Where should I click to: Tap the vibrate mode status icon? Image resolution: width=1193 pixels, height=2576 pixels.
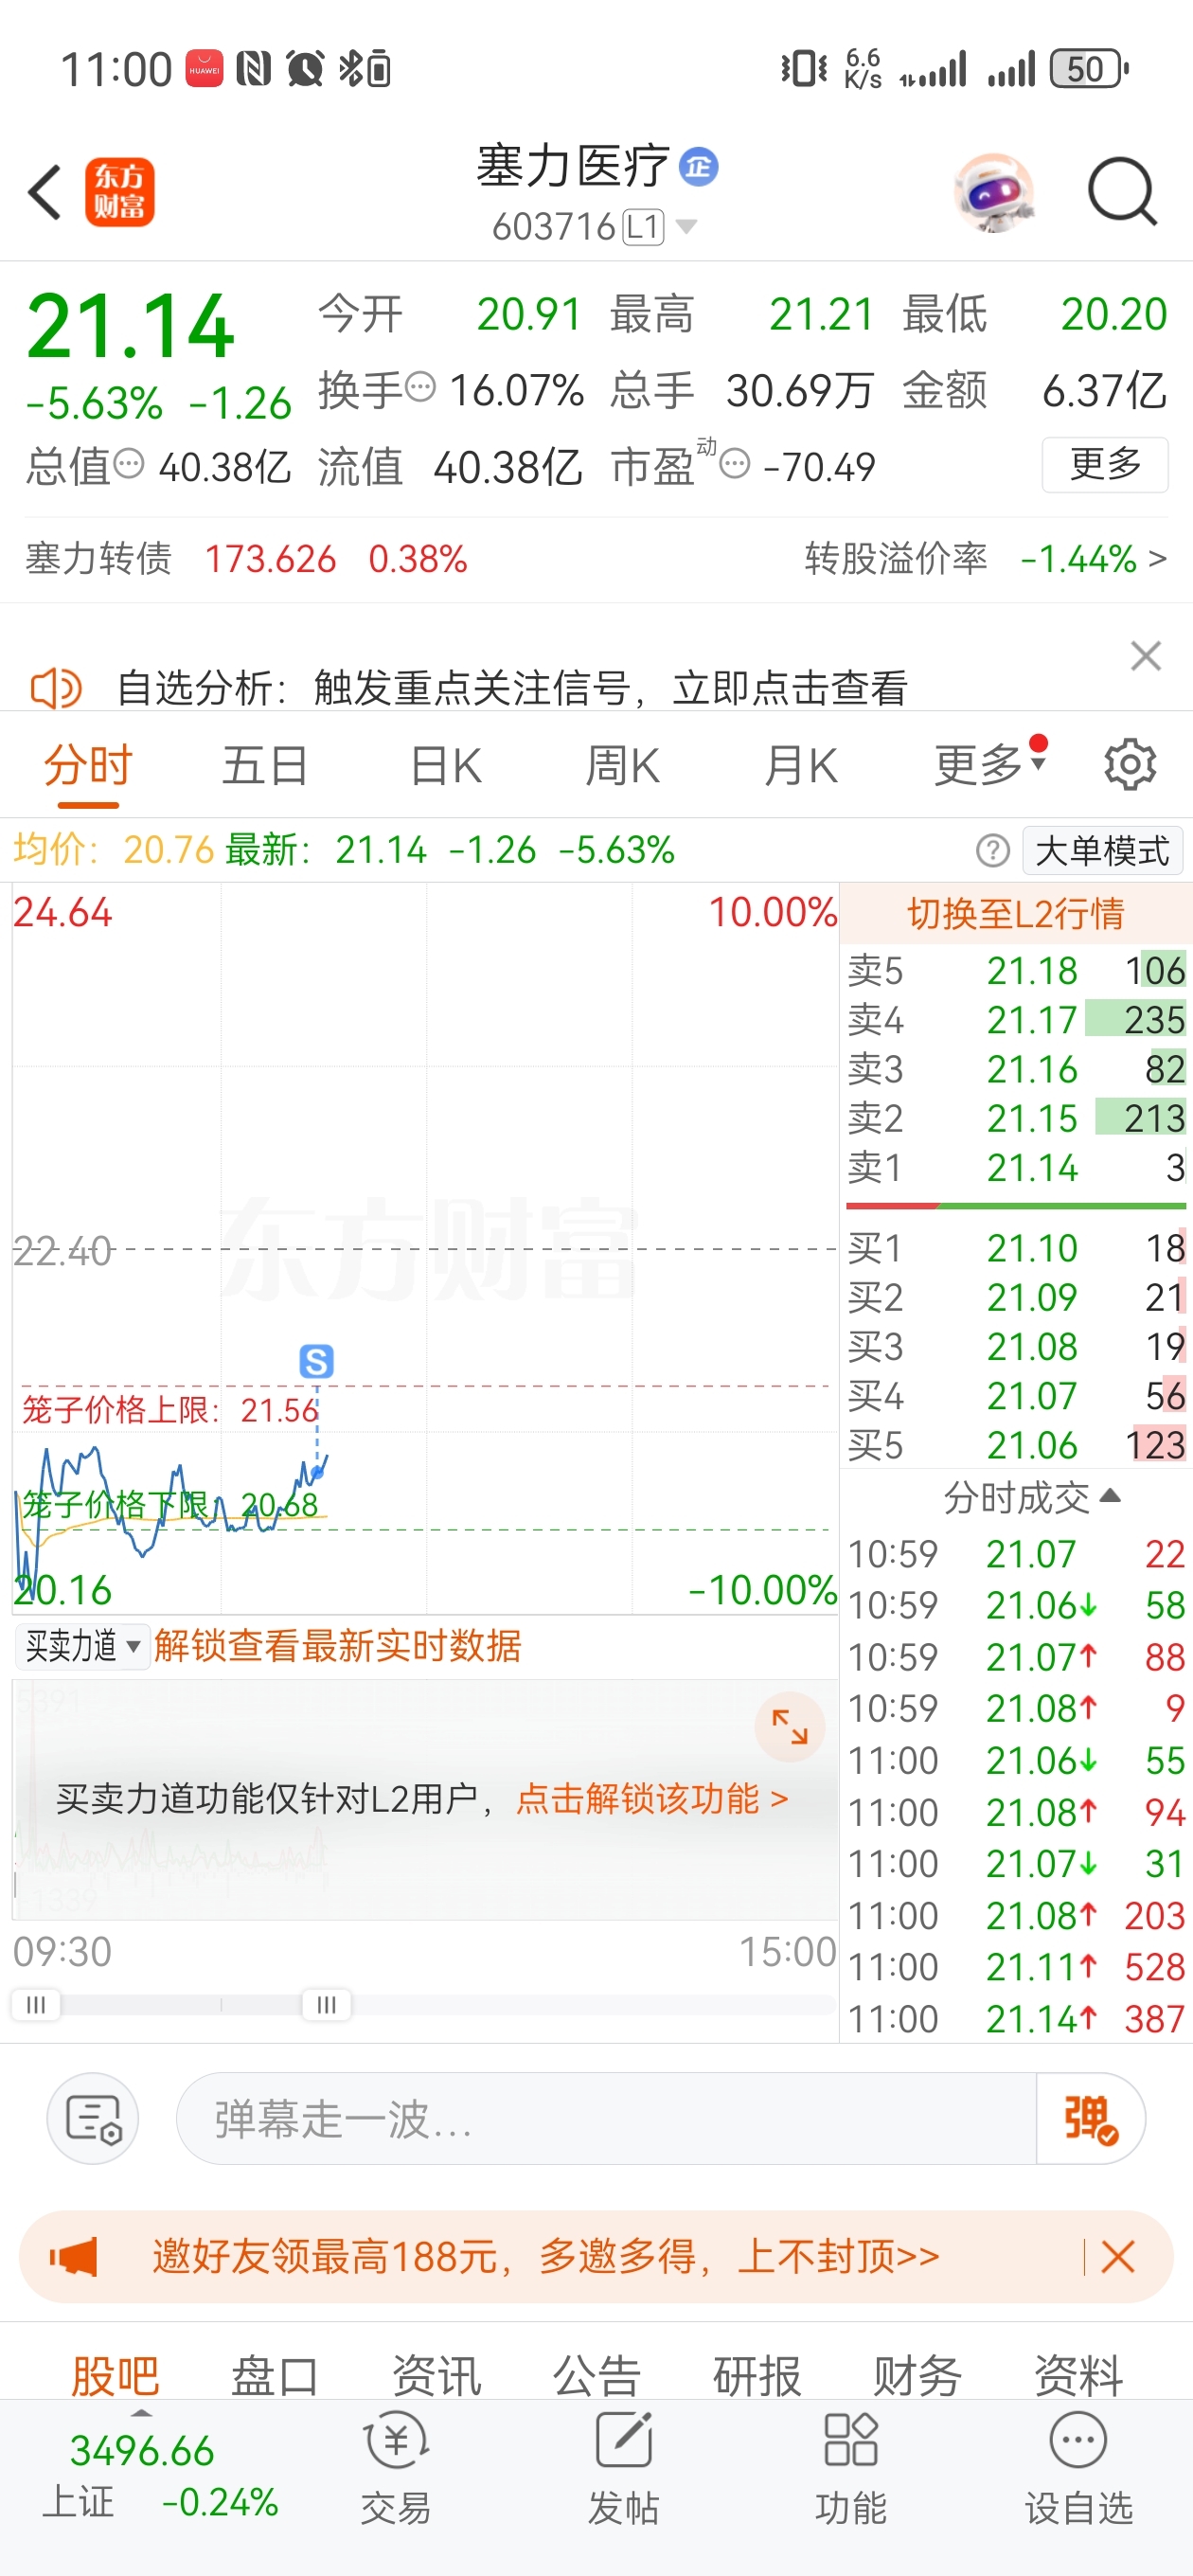click(x=803, y=69)
